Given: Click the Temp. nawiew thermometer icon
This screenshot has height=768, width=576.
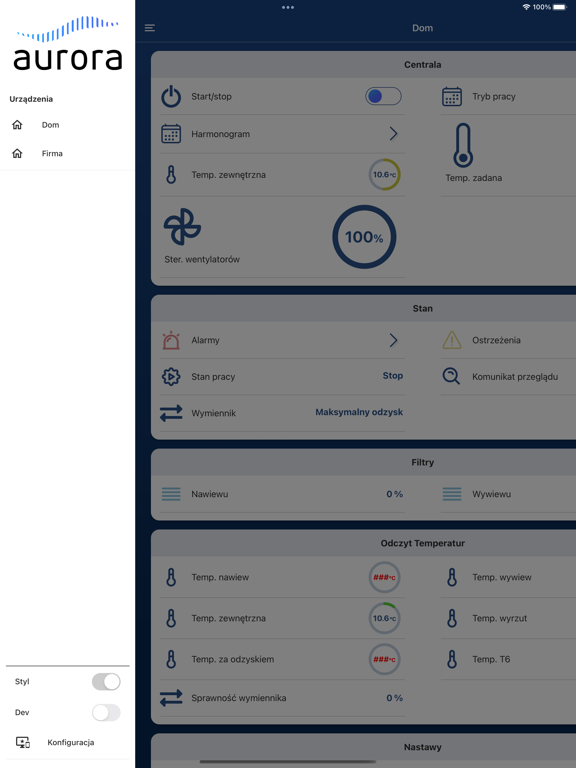Looking at the screenshot, I should point(171,577).
